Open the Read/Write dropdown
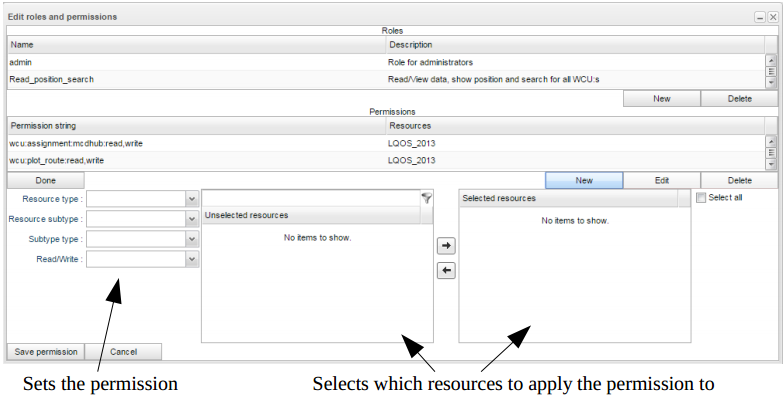Screen dimensions: 783x396 coord(192,259)
